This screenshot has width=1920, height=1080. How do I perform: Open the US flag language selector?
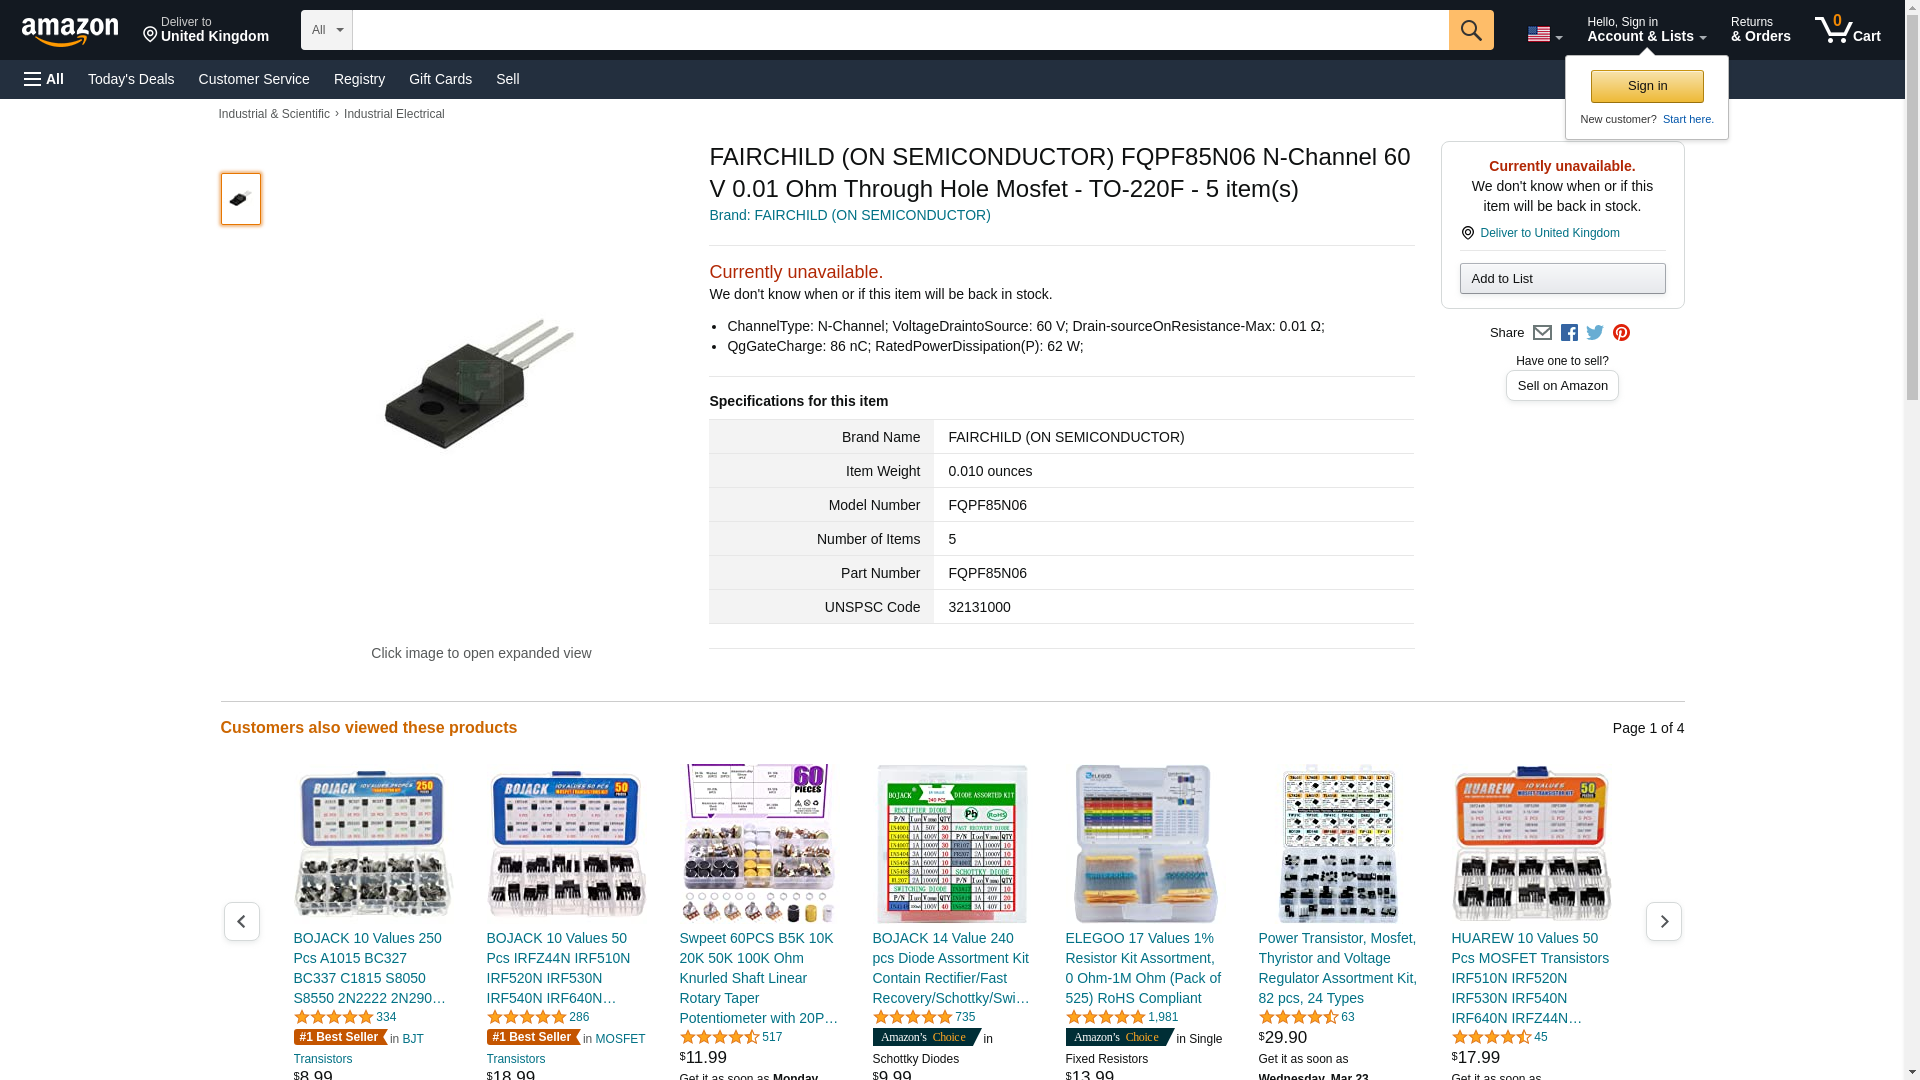(x=1544, y=35)
